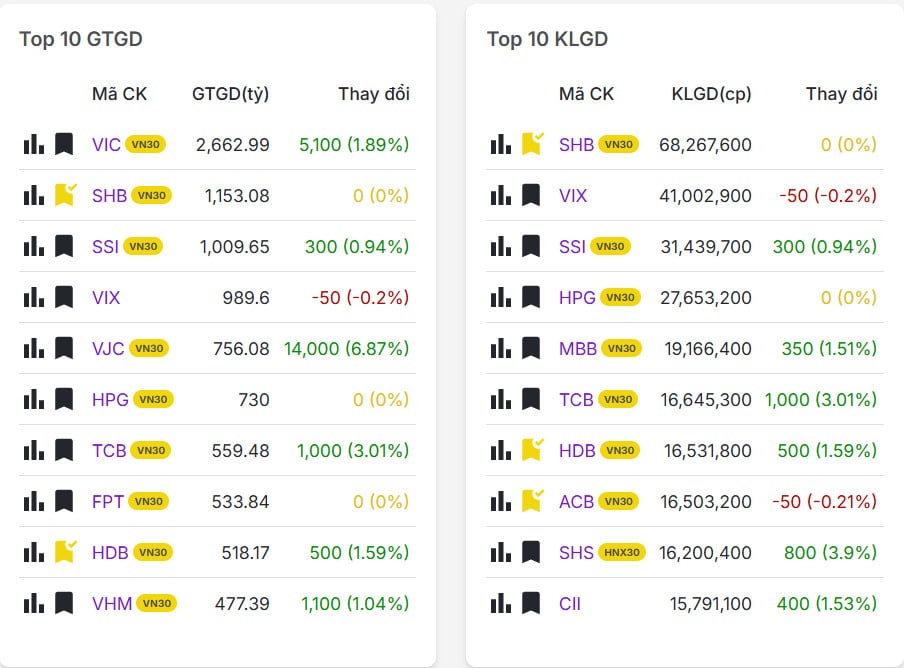Open the VJC stock link
Screen dimensions: 904x668
click(x=107, y=348)
